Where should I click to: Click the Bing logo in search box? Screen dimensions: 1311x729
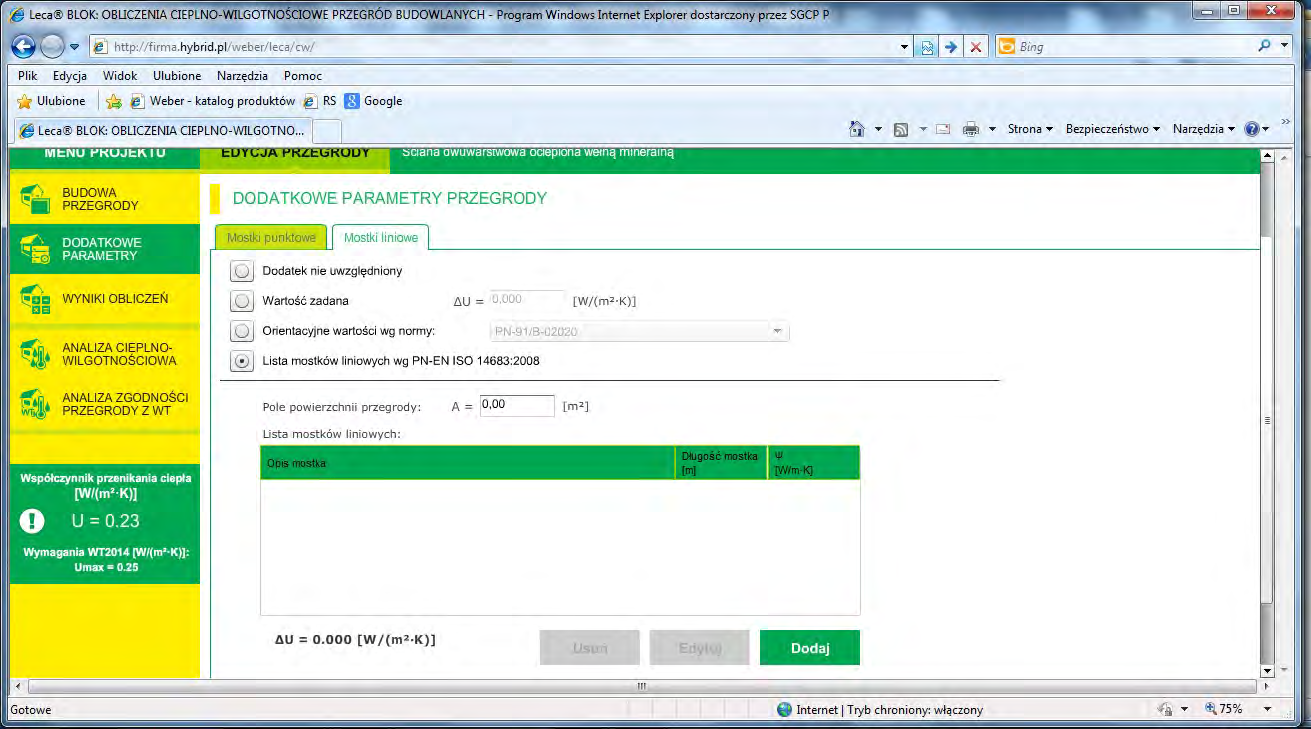coord(1007,46)
